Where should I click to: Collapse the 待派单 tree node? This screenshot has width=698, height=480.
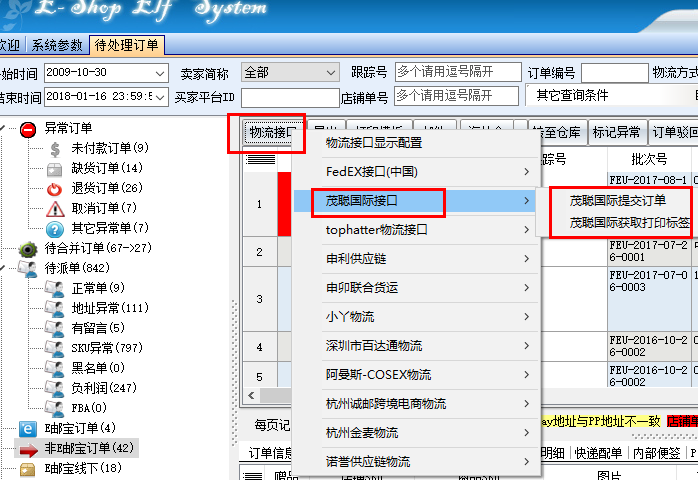click(2, 268)
